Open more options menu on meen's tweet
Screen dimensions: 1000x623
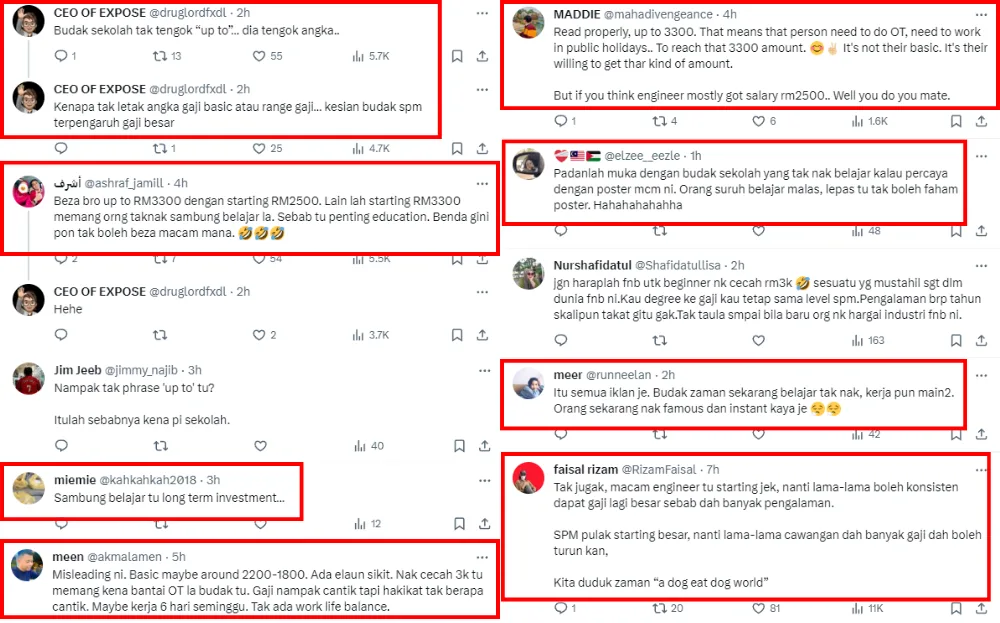tap(481, 556)
